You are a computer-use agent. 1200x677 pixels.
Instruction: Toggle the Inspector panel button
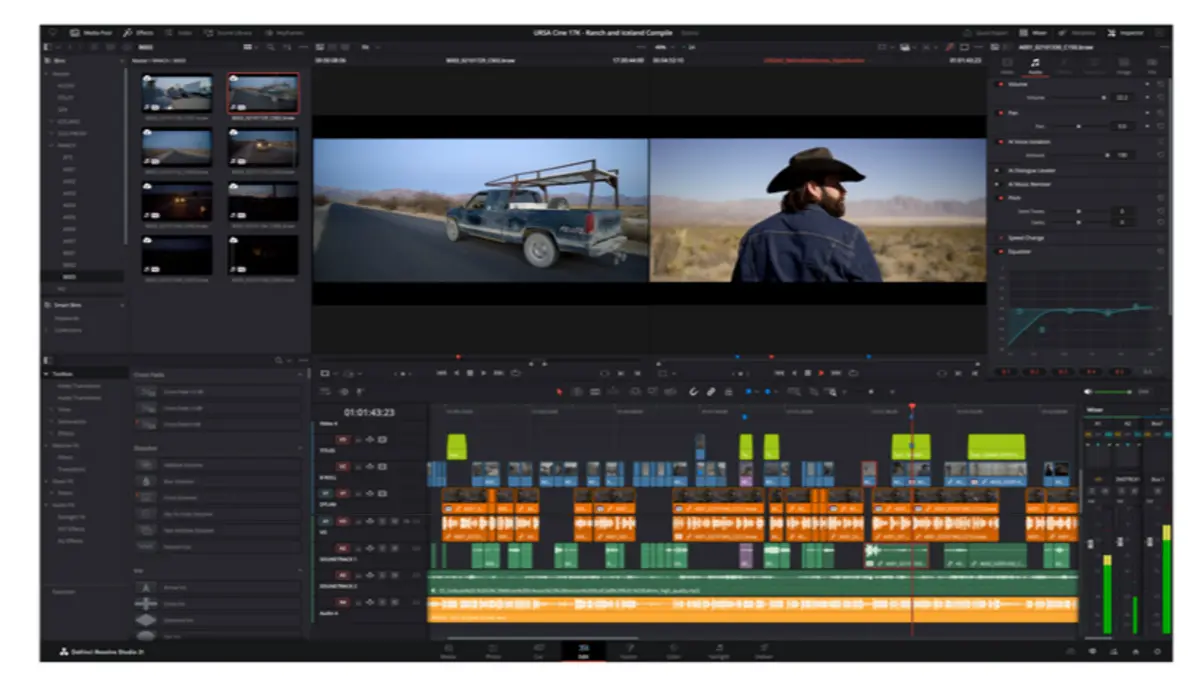point(1126,32)
